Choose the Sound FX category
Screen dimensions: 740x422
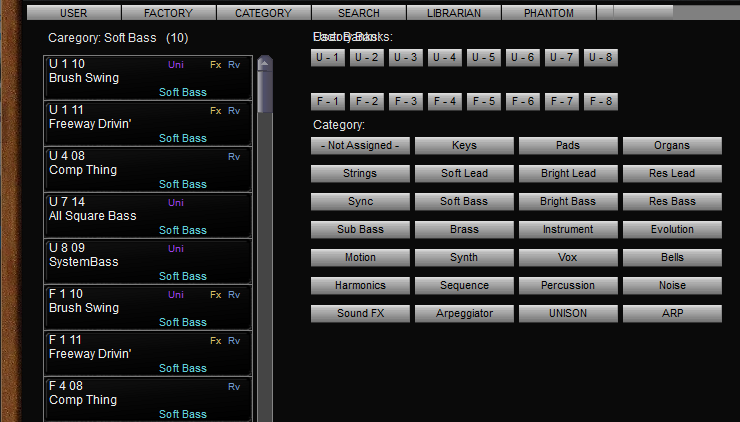pos(360,314)
